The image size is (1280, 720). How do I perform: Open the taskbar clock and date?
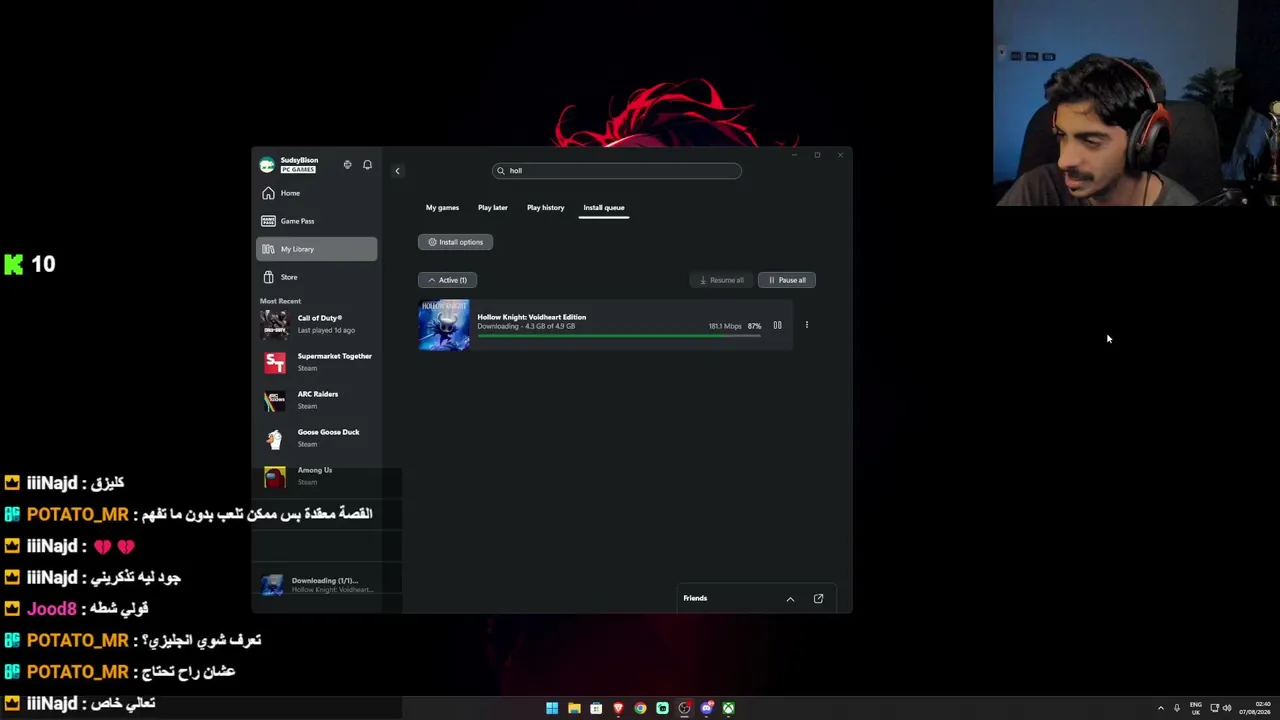pyautogui.click(x=1255, y=708)
